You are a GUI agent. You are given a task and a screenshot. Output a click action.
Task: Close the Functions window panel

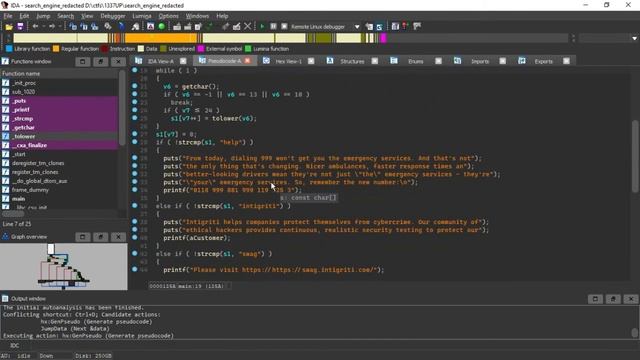pos(118,62)
